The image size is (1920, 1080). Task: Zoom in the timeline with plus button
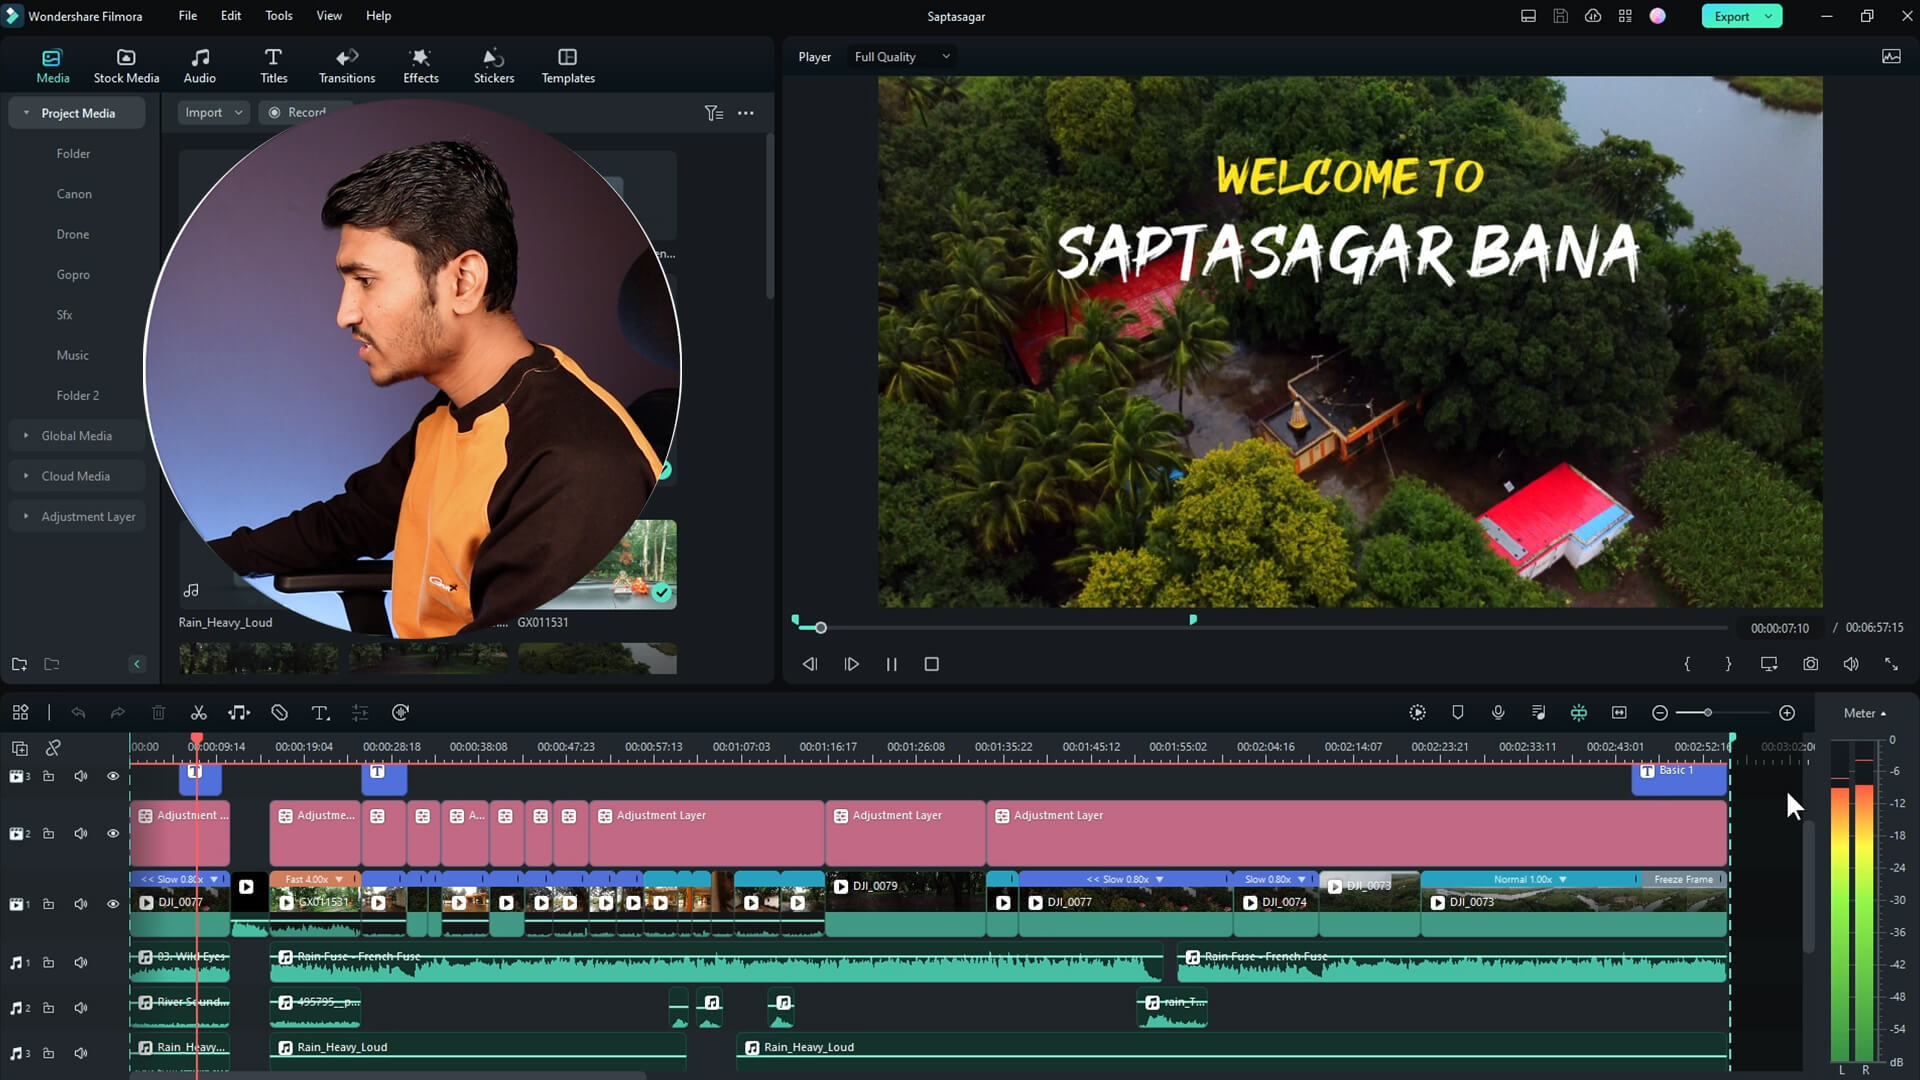click(1787, 713)
